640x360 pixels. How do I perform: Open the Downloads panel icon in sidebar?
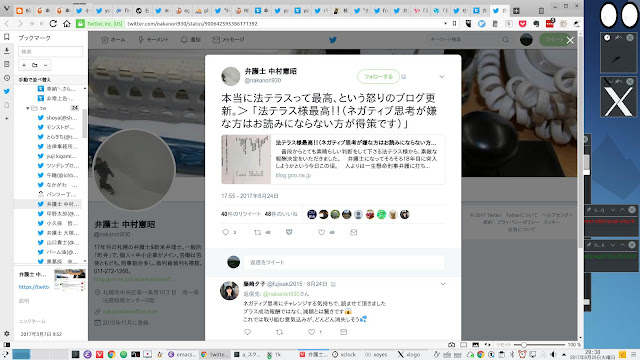(7, 51)
